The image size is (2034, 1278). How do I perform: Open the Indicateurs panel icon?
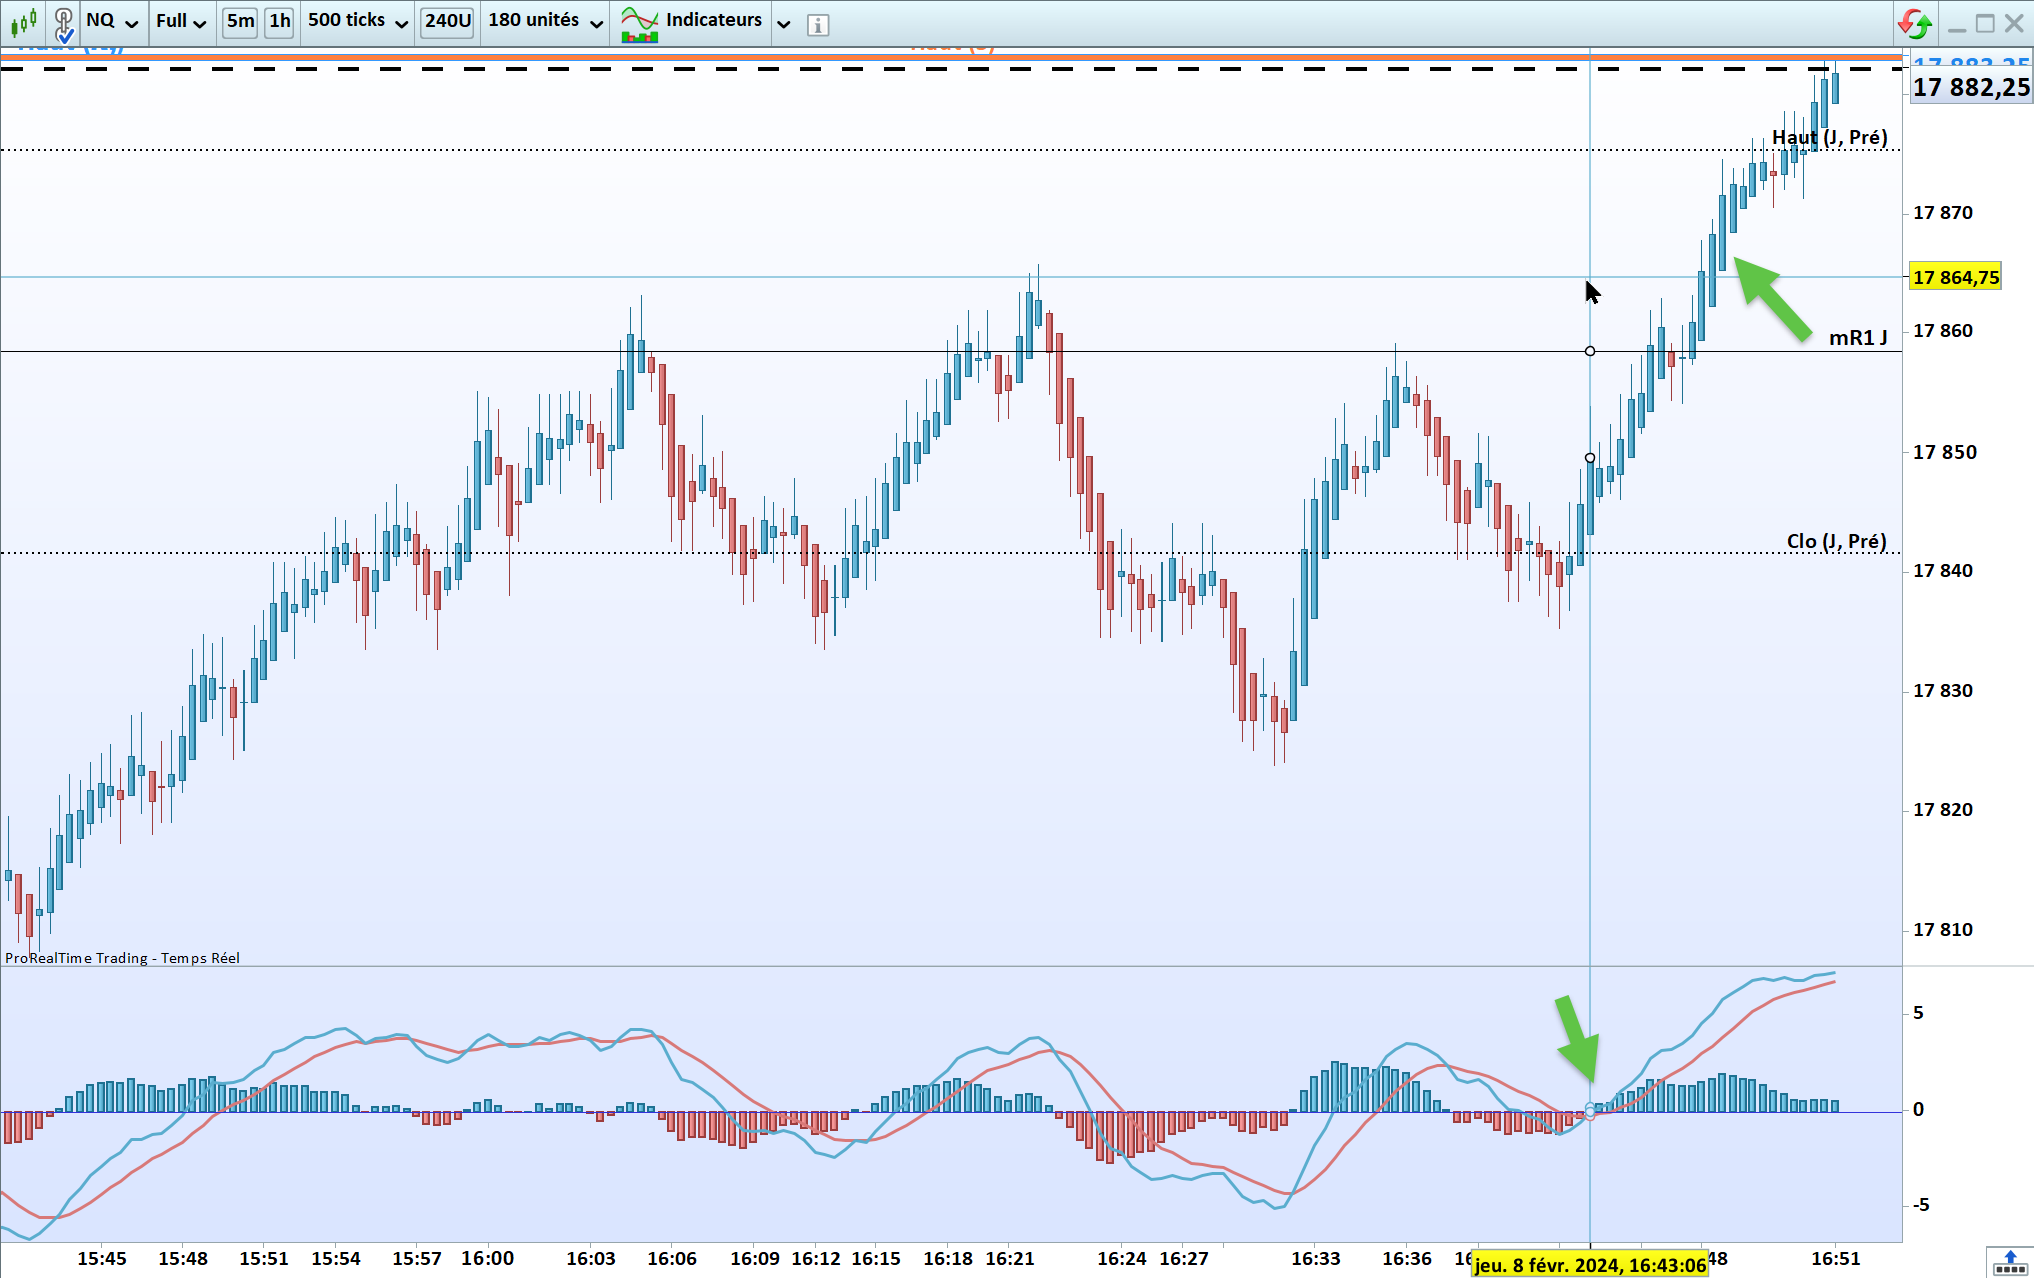coord(639,23)
